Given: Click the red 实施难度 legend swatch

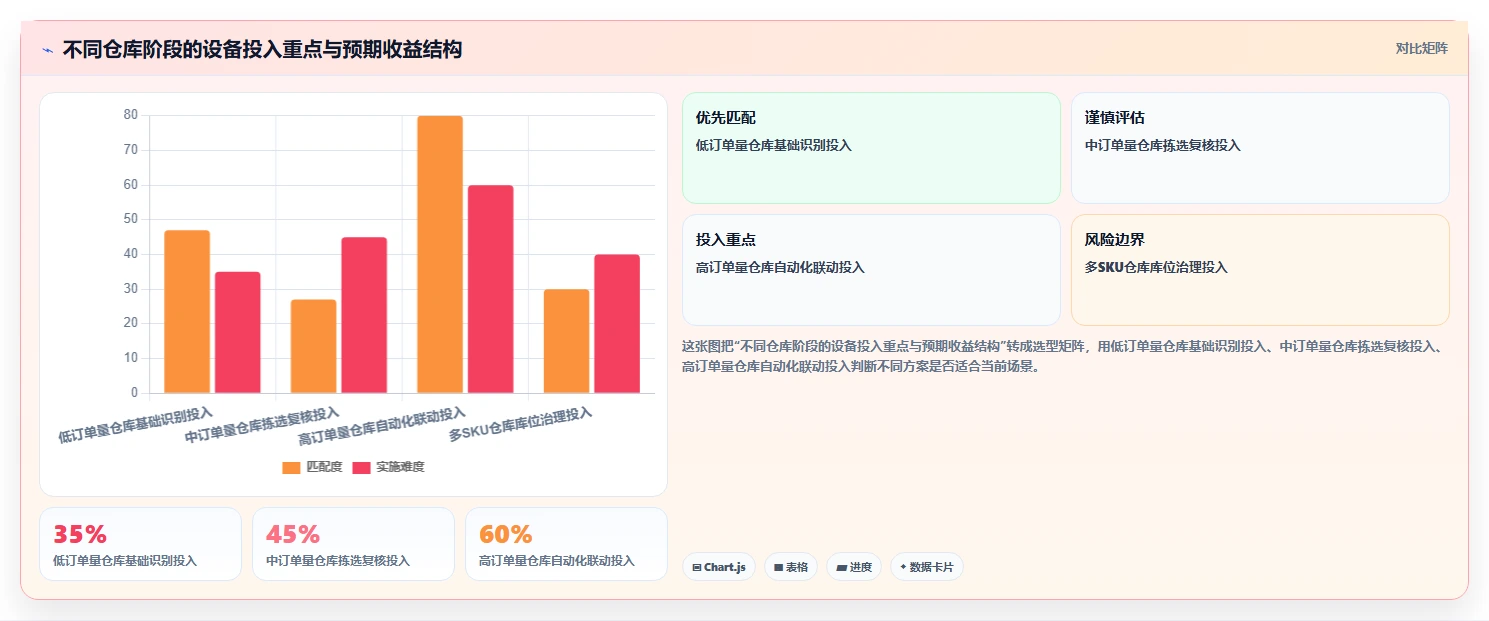Looking at the screenshot, I should point(361,467).
